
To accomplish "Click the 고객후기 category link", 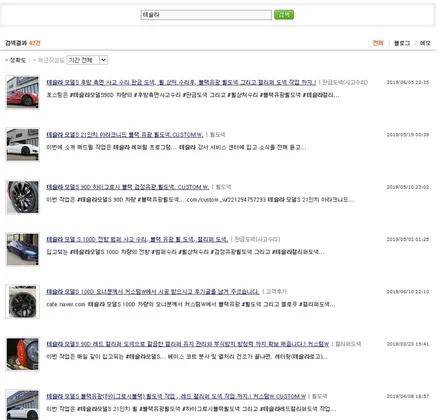I will coord(276,292).
